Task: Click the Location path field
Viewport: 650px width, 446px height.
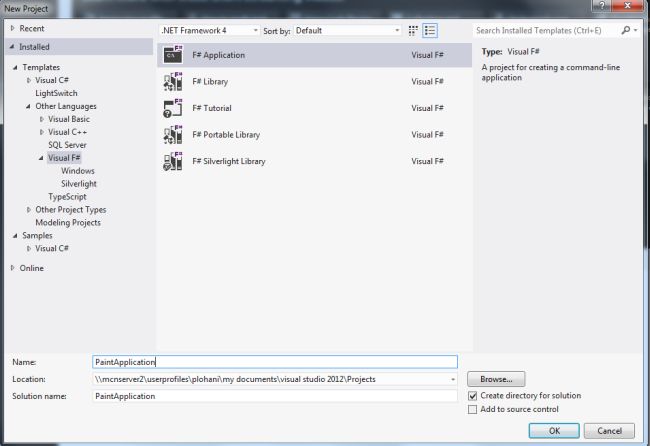Action: (x=270, y=379)
